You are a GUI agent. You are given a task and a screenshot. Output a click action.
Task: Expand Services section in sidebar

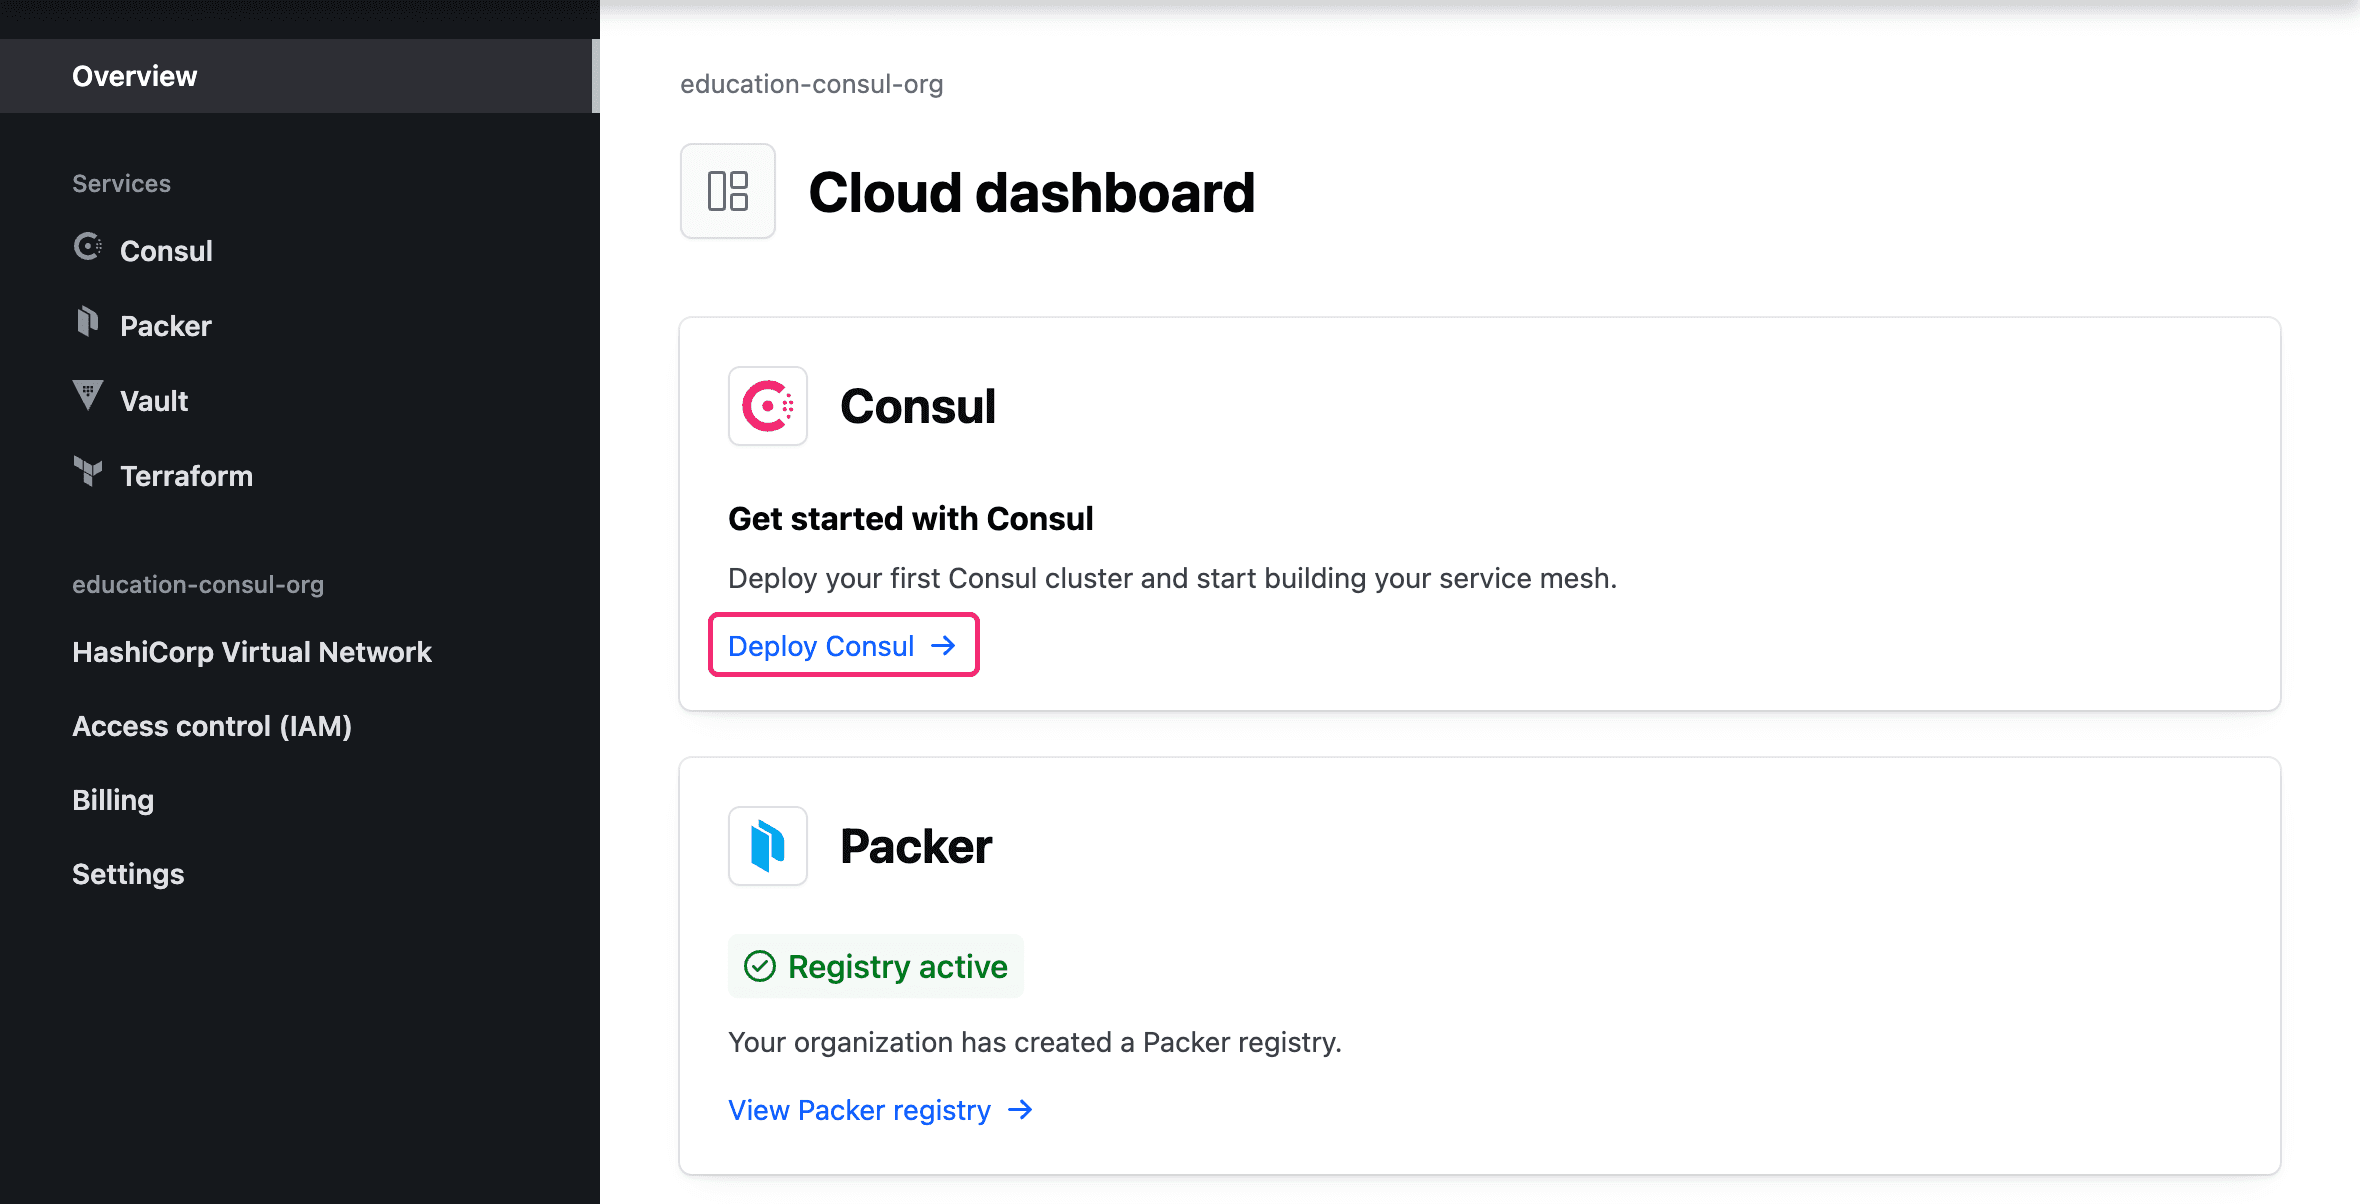pos(121,183)
